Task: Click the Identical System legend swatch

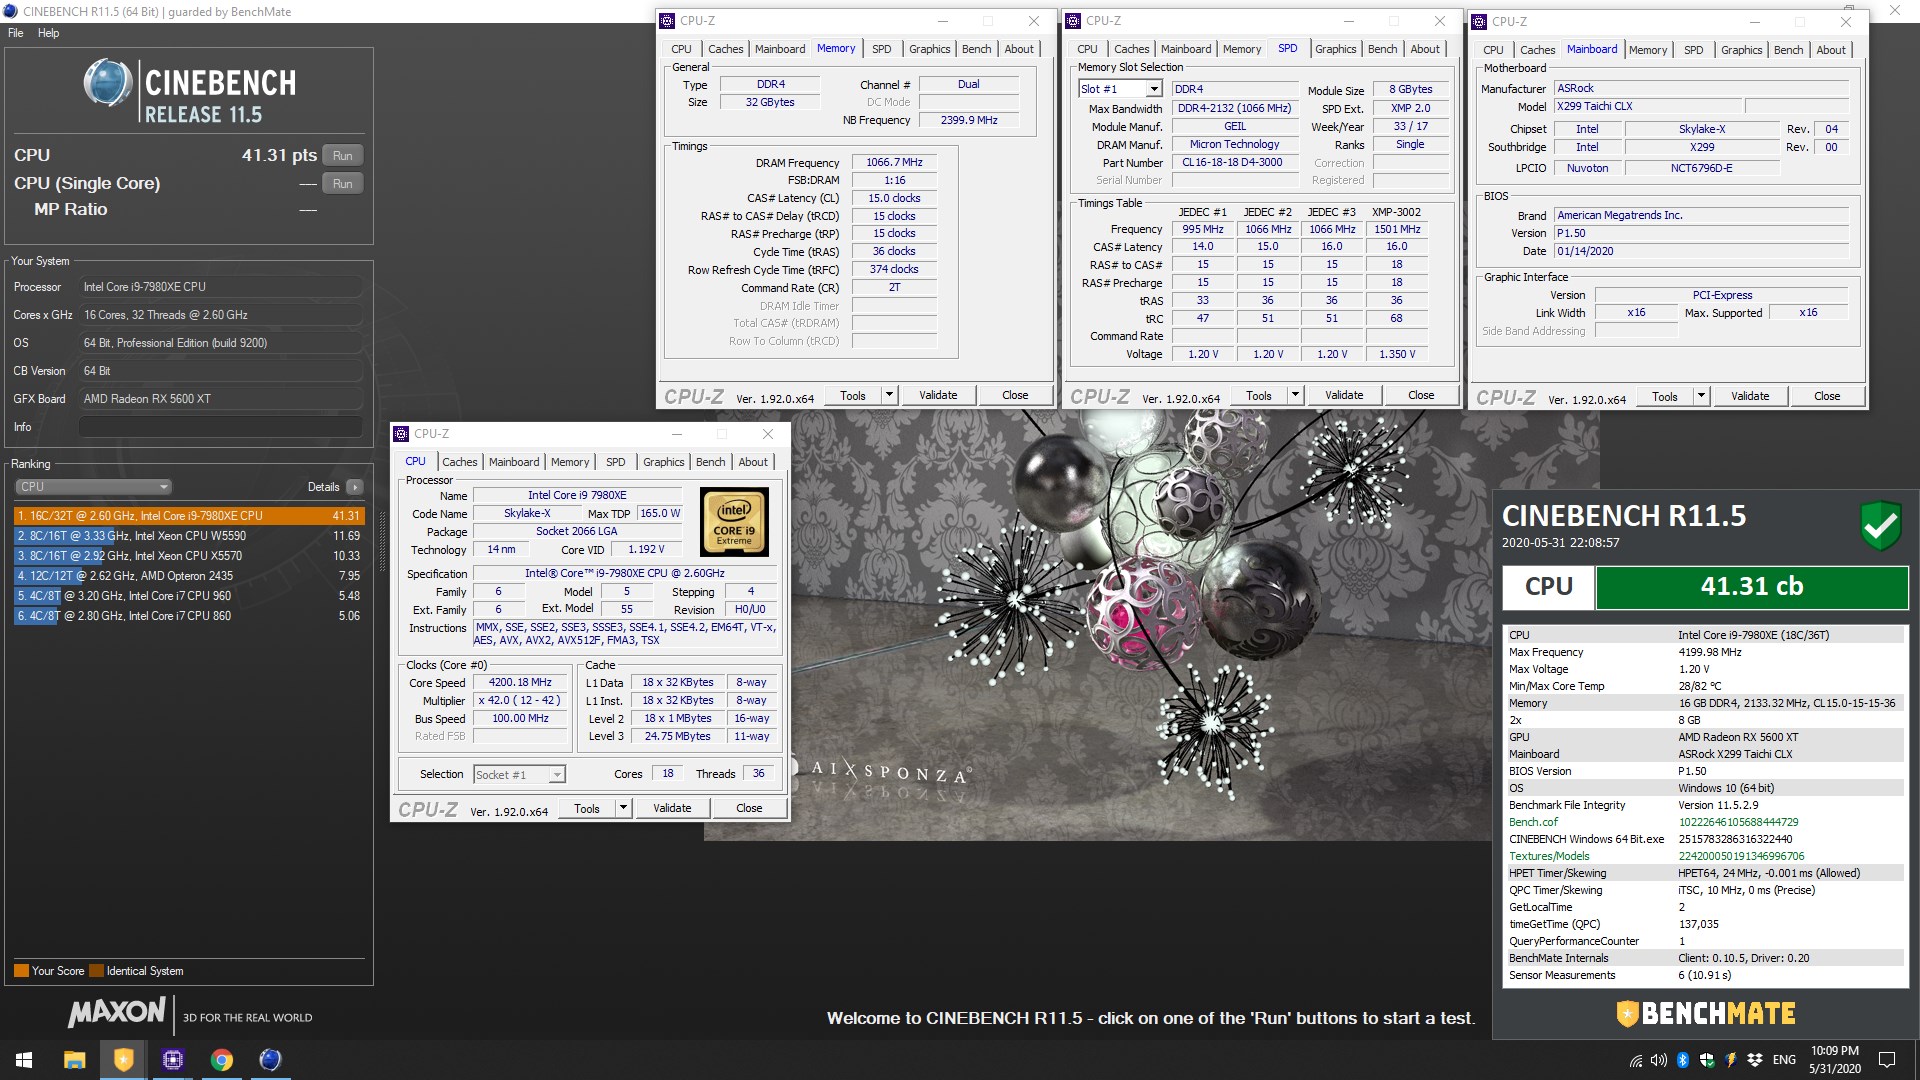Action: [97, 971]
